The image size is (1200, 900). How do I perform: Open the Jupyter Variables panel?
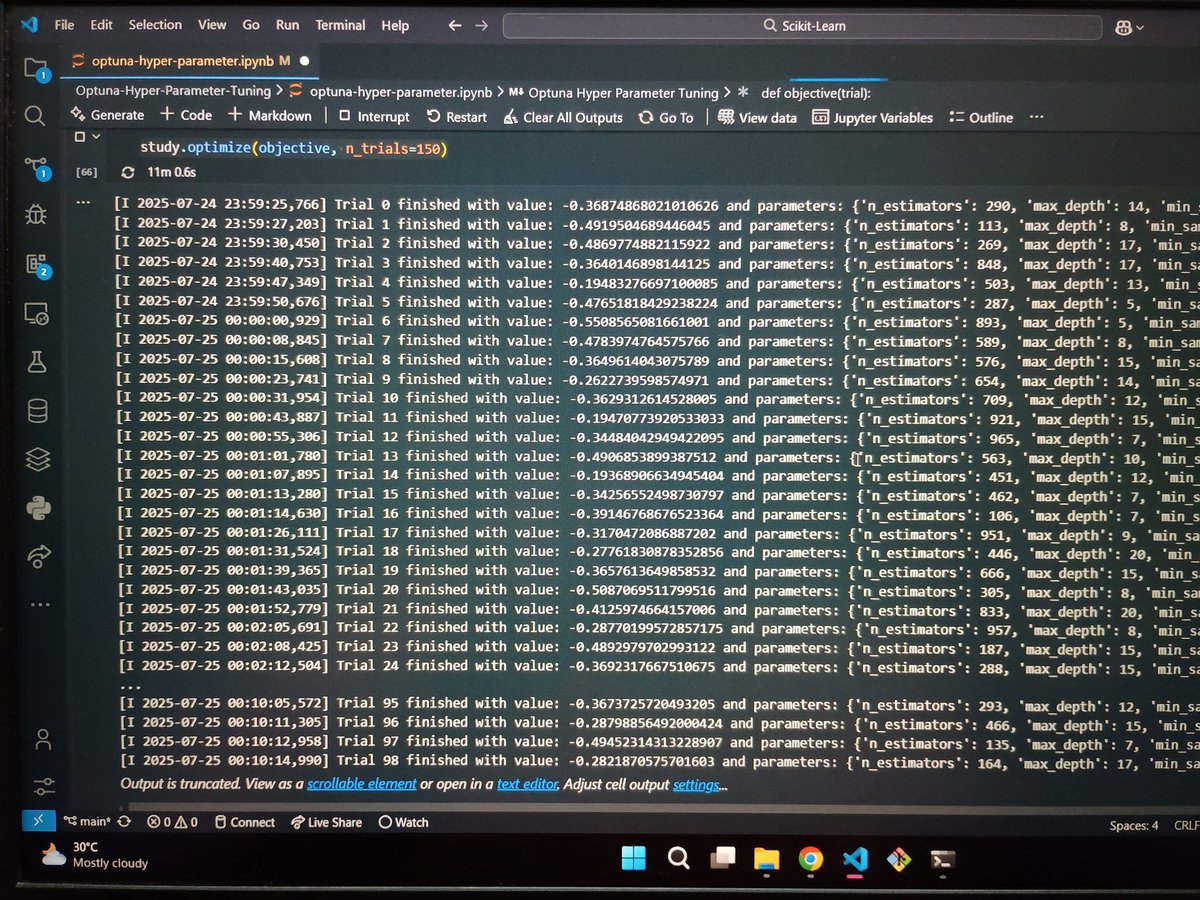point(872,117)
